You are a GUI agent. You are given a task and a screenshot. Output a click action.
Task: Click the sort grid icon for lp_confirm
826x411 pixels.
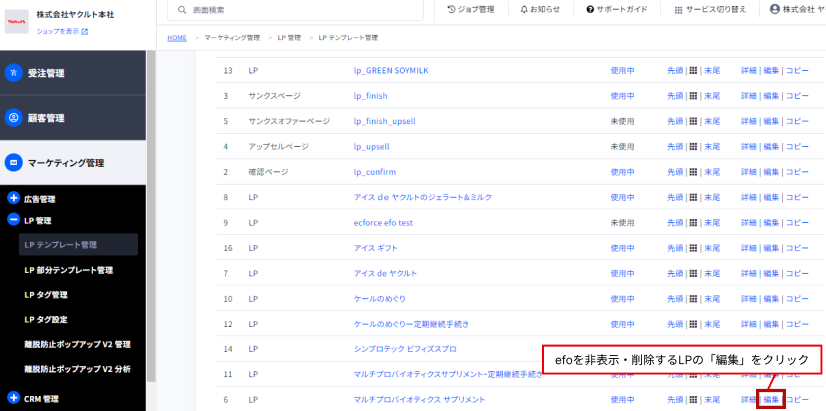[694, 172]
